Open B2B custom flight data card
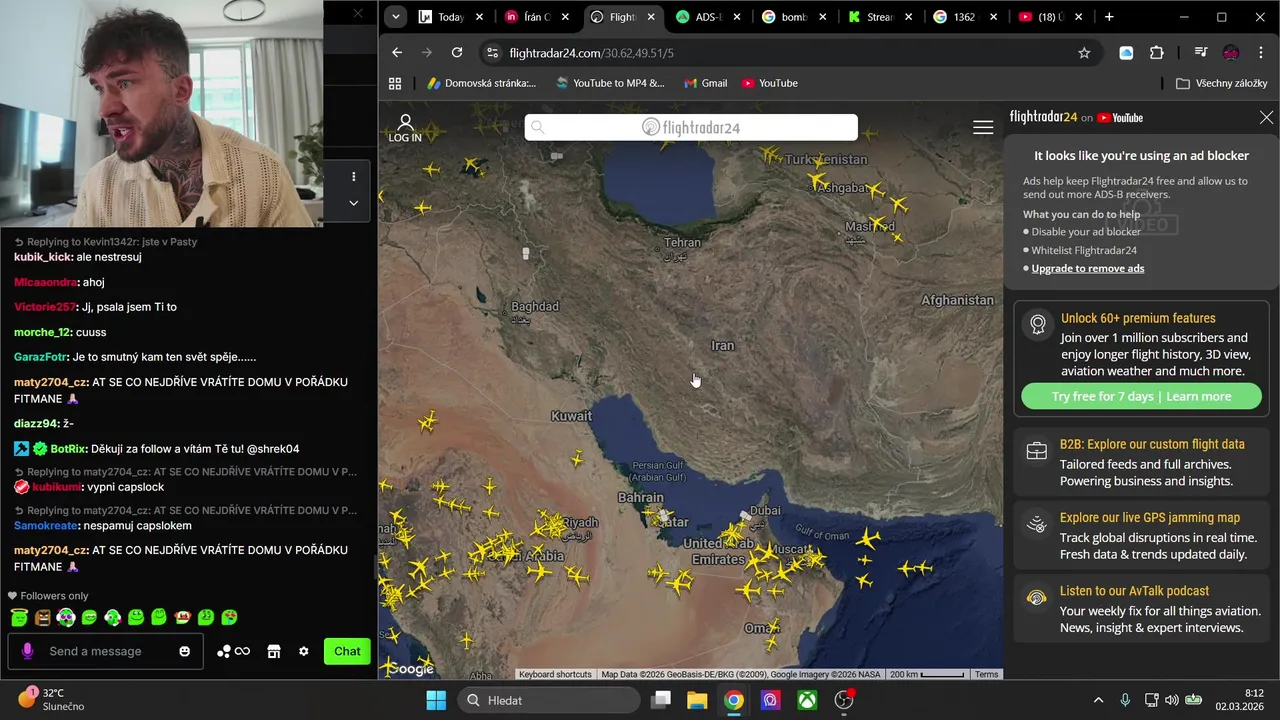The width and height of the screenshot is (1280, 720). click(x=1141, y=462)
